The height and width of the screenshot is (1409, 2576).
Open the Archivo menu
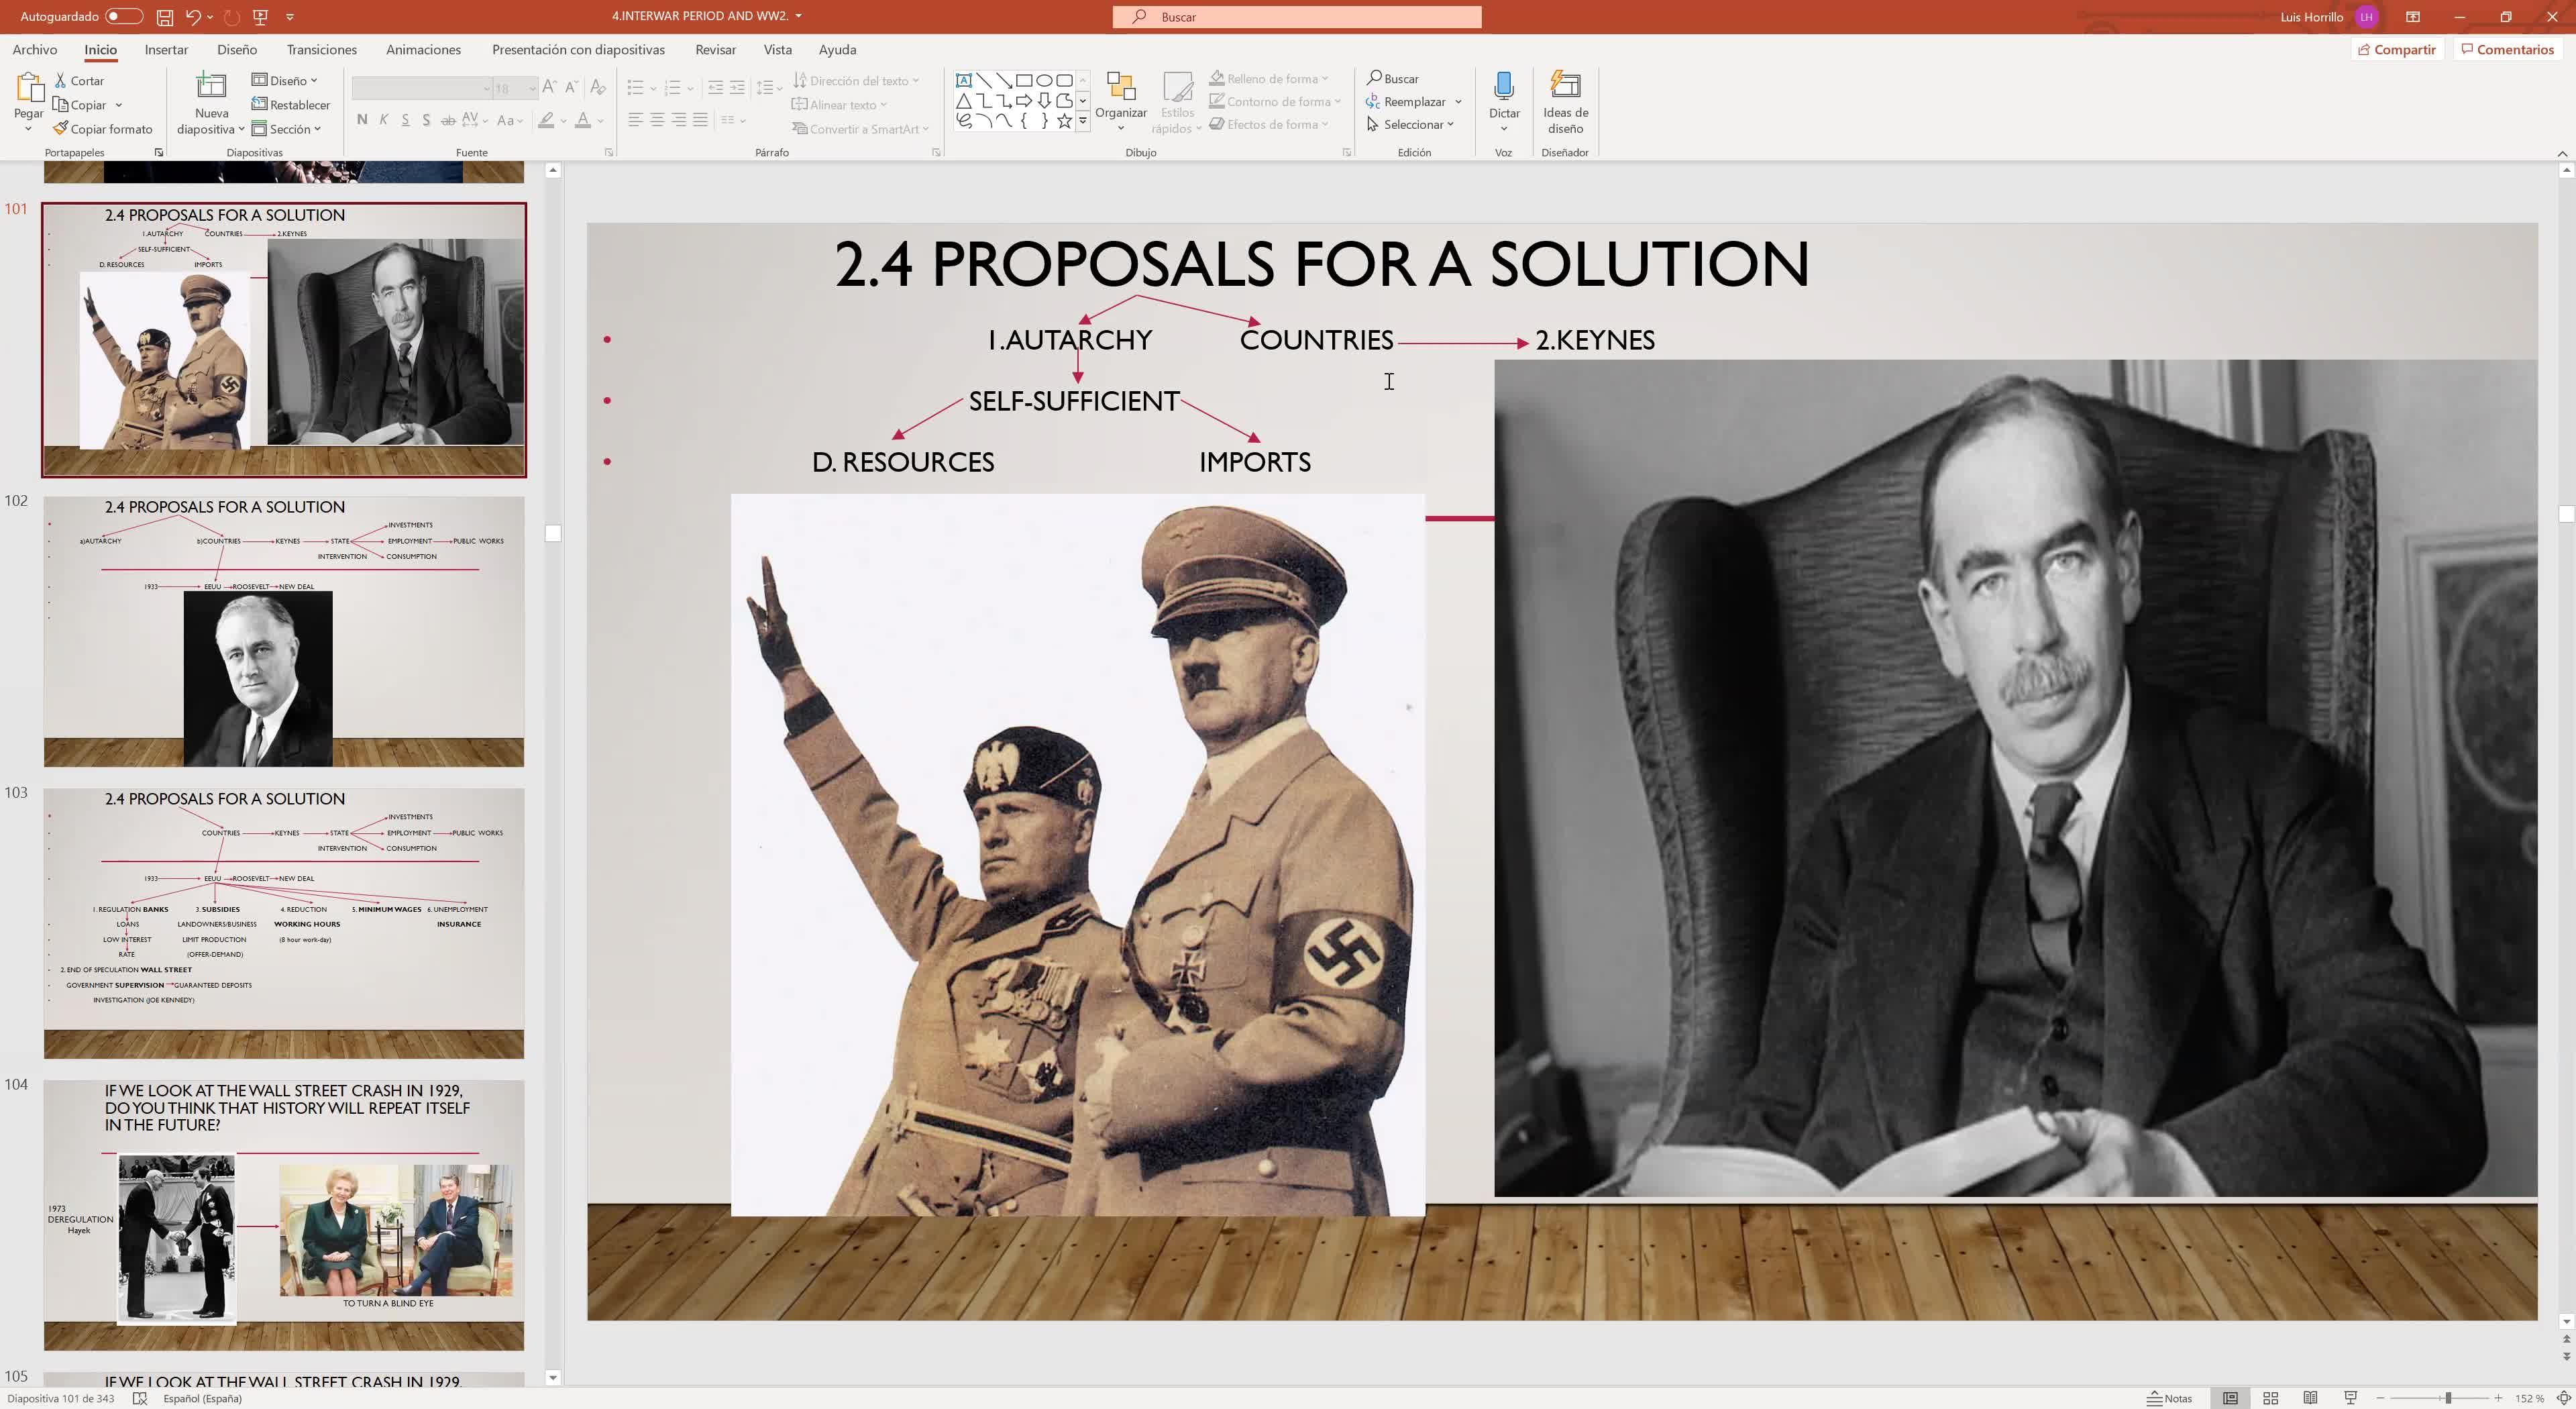coord(34,50)
